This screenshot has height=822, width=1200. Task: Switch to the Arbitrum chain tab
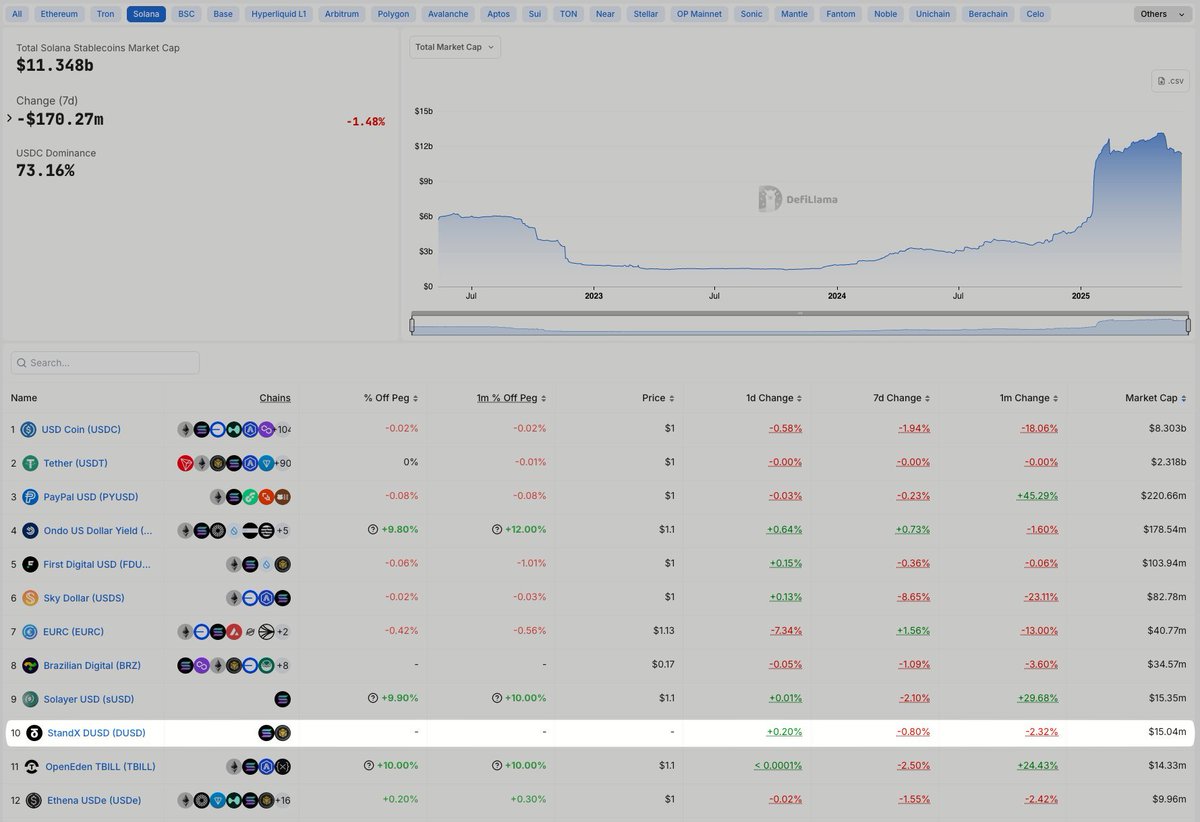(x=341, y=14)
